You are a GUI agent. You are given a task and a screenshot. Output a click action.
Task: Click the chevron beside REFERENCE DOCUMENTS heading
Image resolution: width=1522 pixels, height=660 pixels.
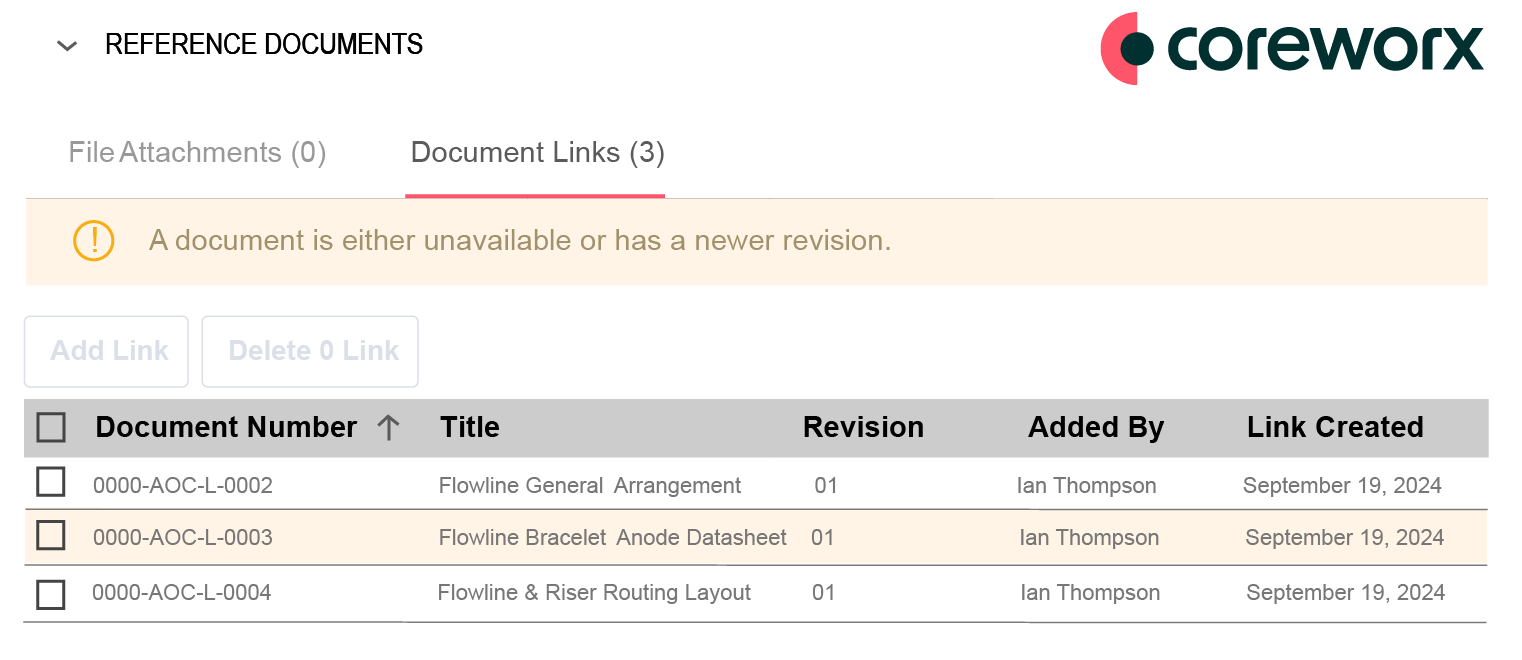coord(66,45)
